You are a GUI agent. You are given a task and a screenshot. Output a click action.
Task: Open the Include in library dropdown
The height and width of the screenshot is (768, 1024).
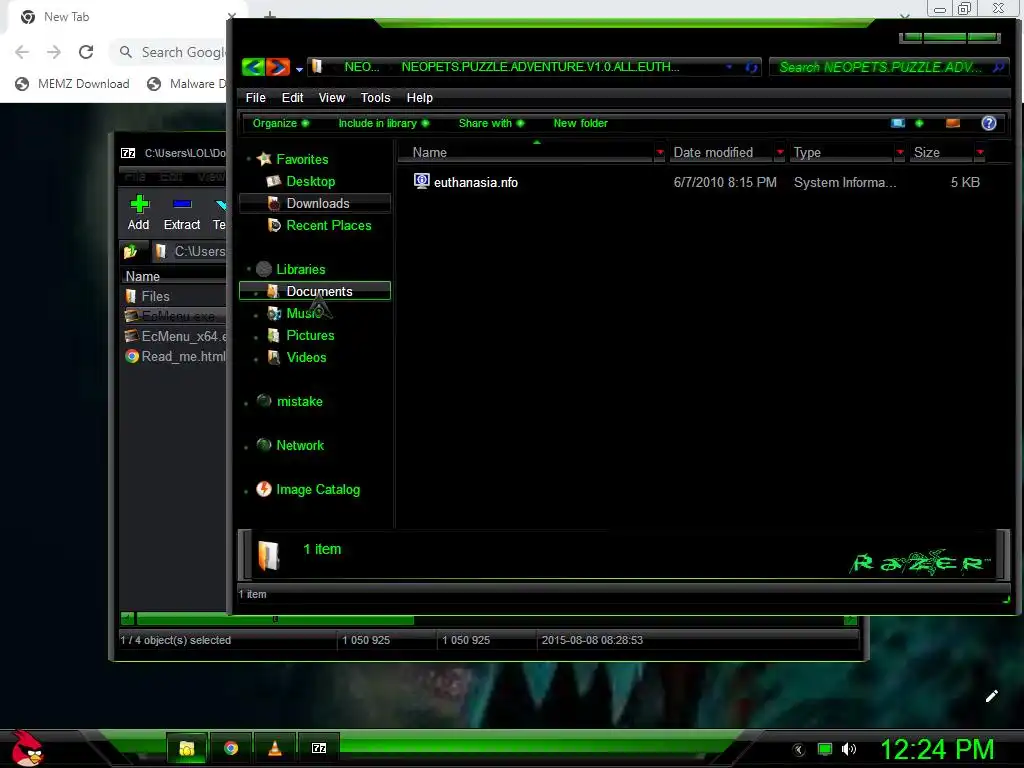[383, 123]
